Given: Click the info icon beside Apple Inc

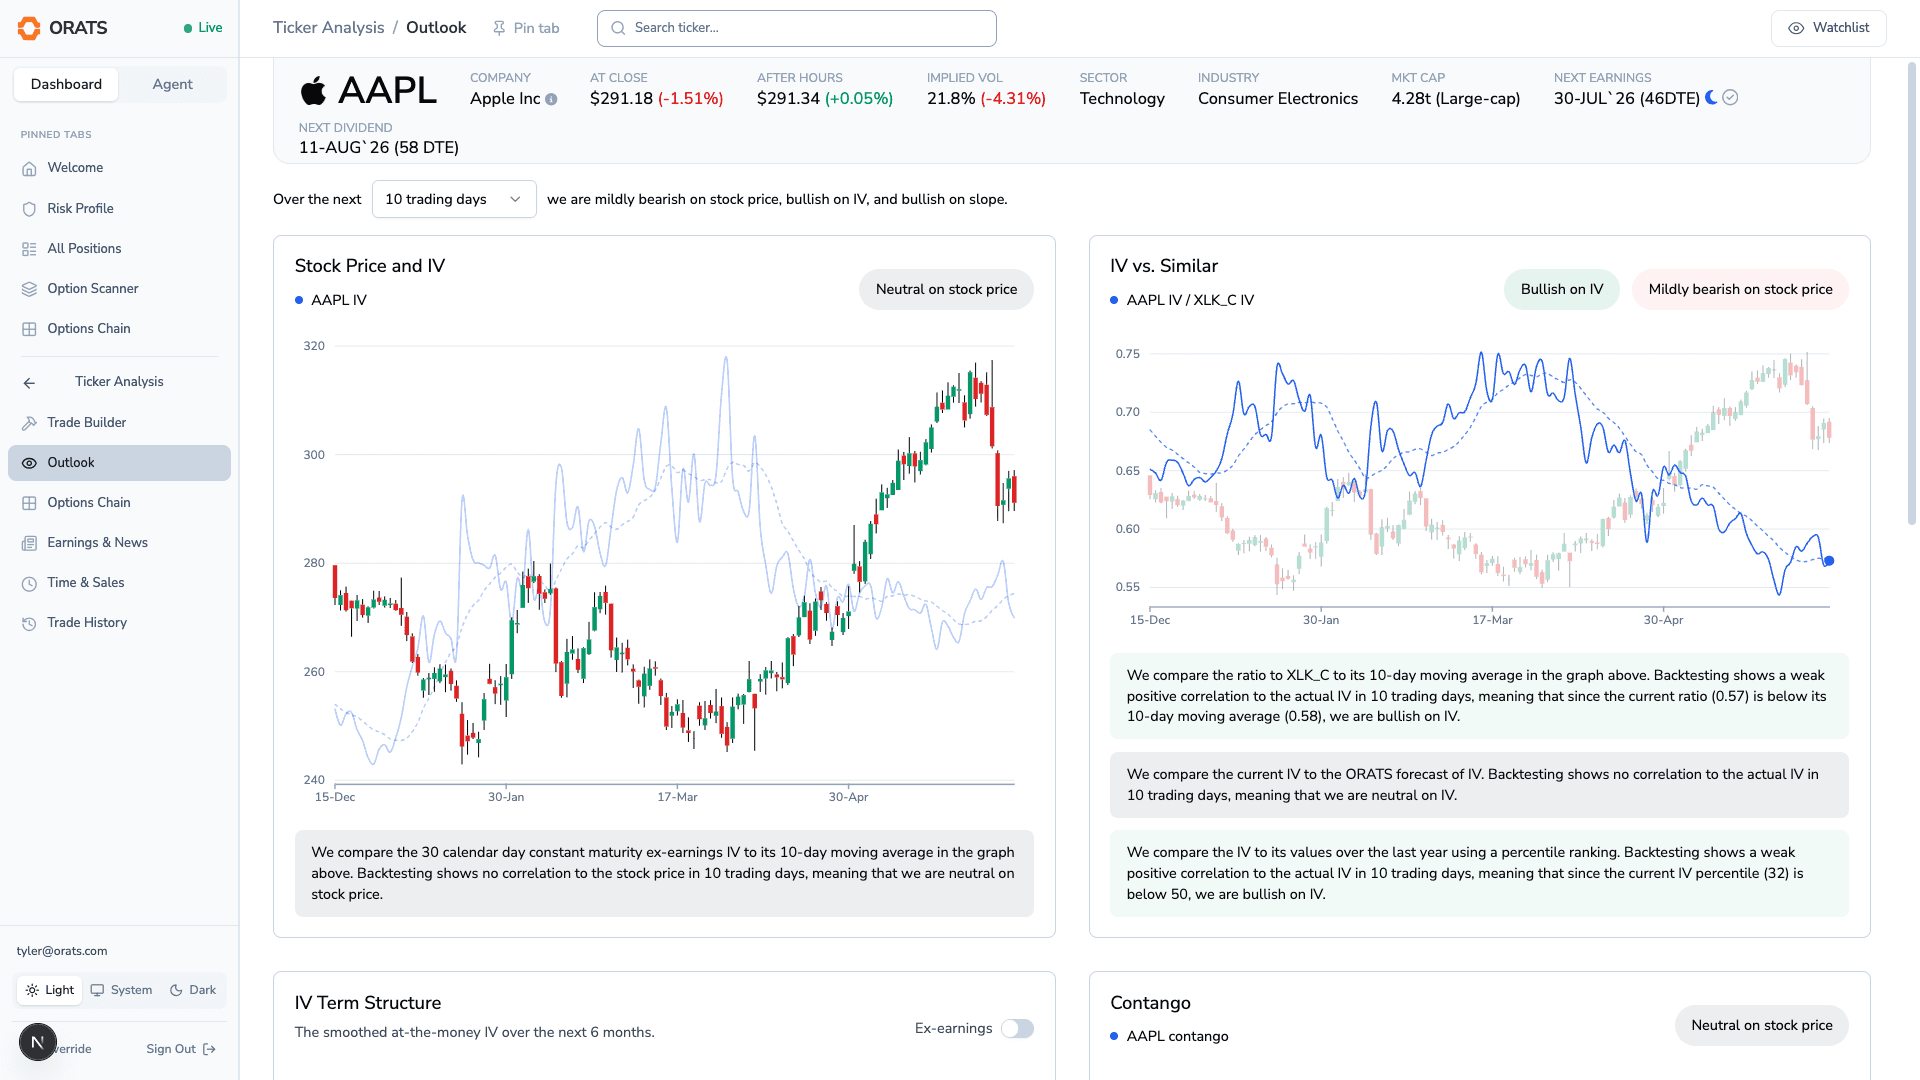Looking at the screenshot, I should click(x=551, y=99).
